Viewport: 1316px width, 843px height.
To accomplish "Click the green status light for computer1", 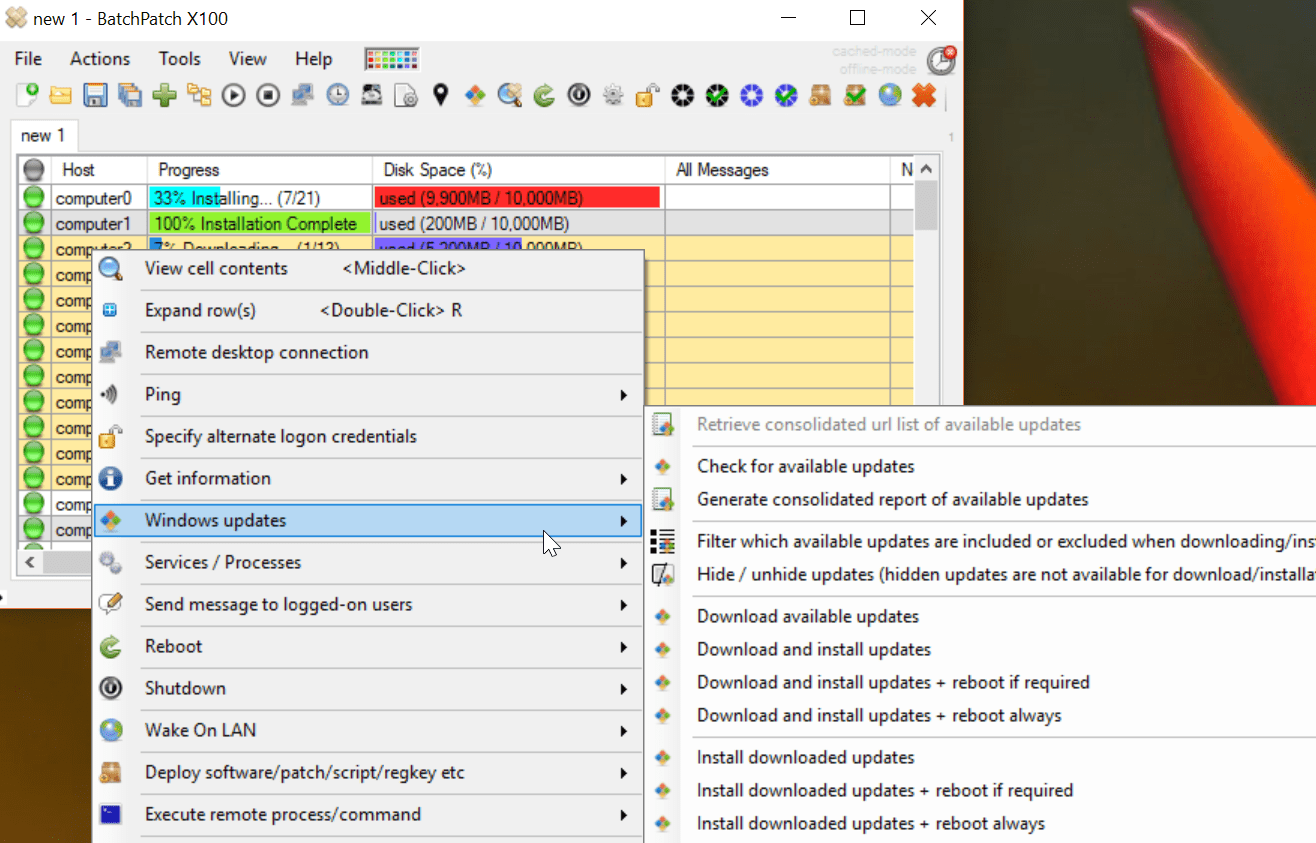I will 34,223.
